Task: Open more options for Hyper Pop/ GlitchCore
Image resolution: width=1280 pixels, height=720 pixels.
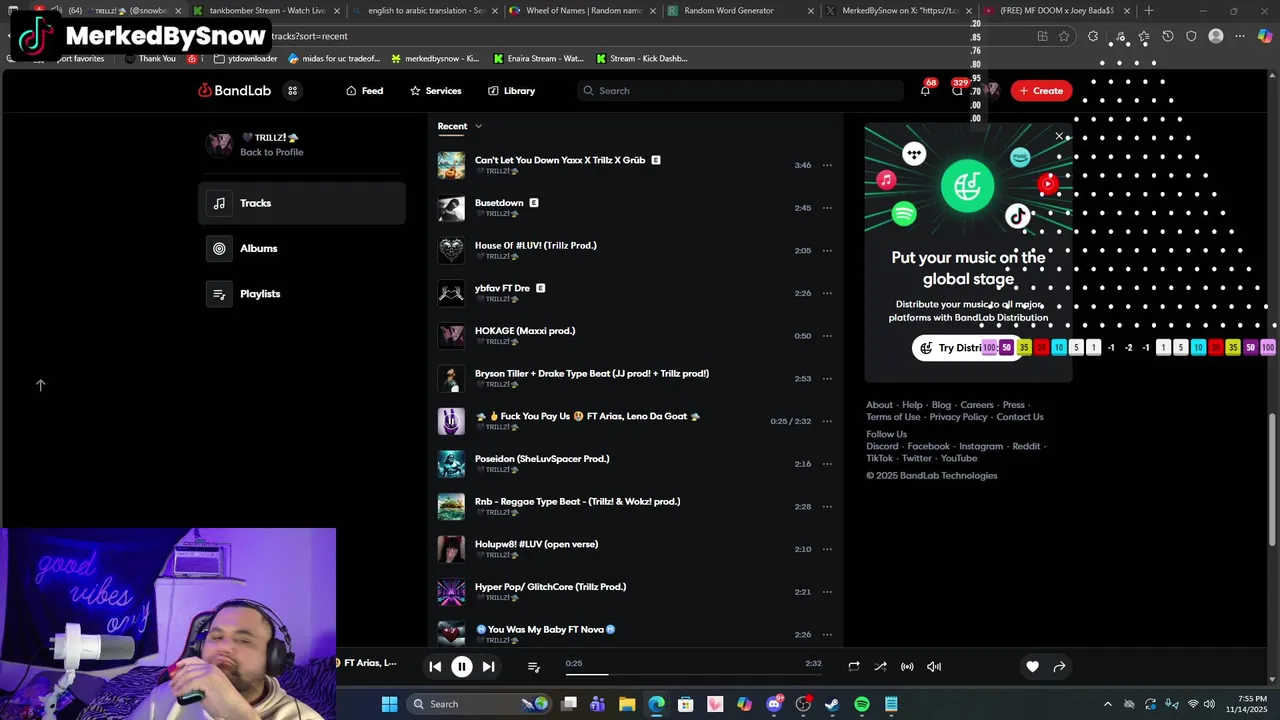Action: point(827,592)
